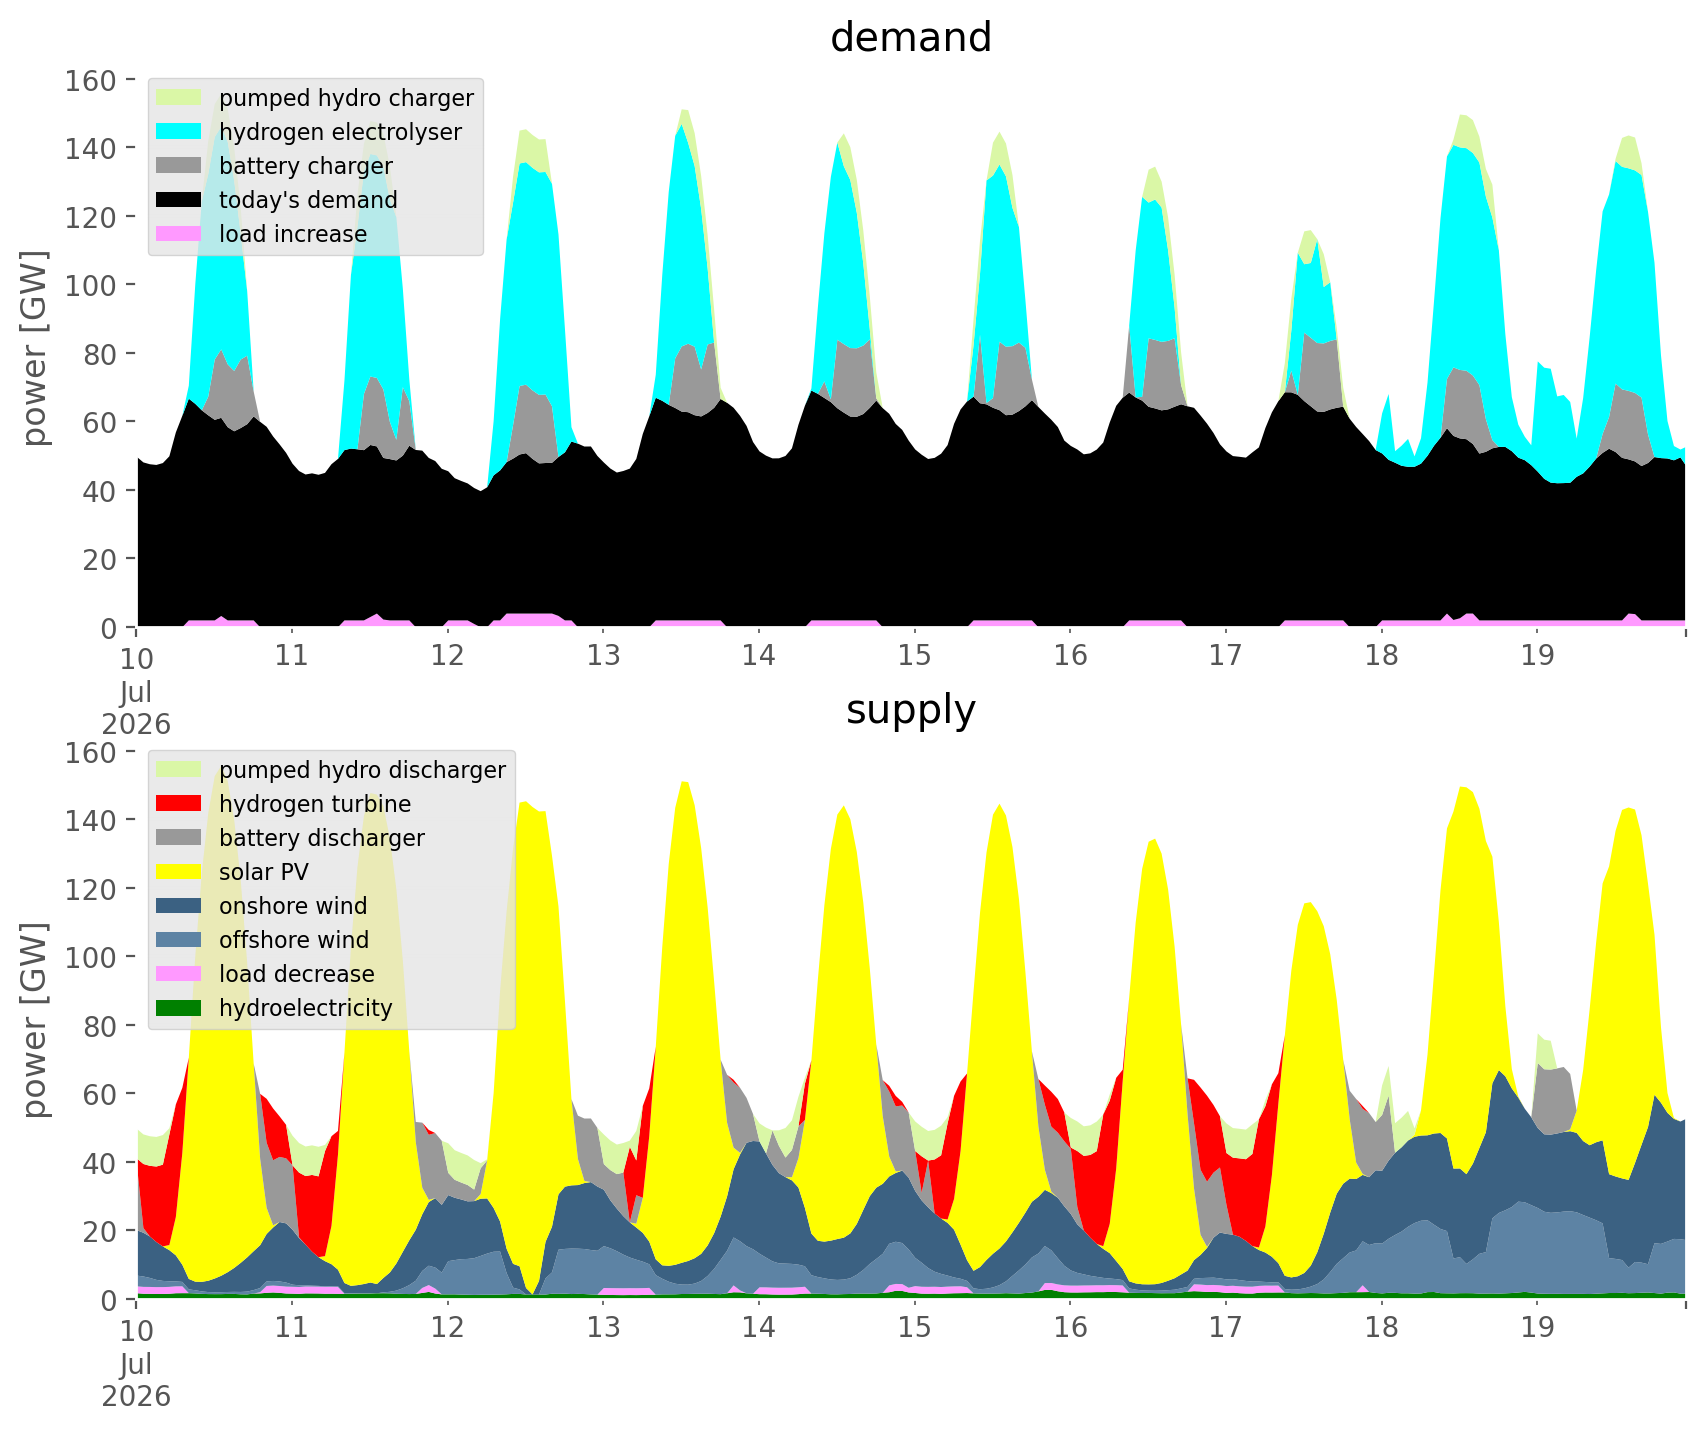Click date tick 17 on the supply x-axis

tap(1225, 1328)
